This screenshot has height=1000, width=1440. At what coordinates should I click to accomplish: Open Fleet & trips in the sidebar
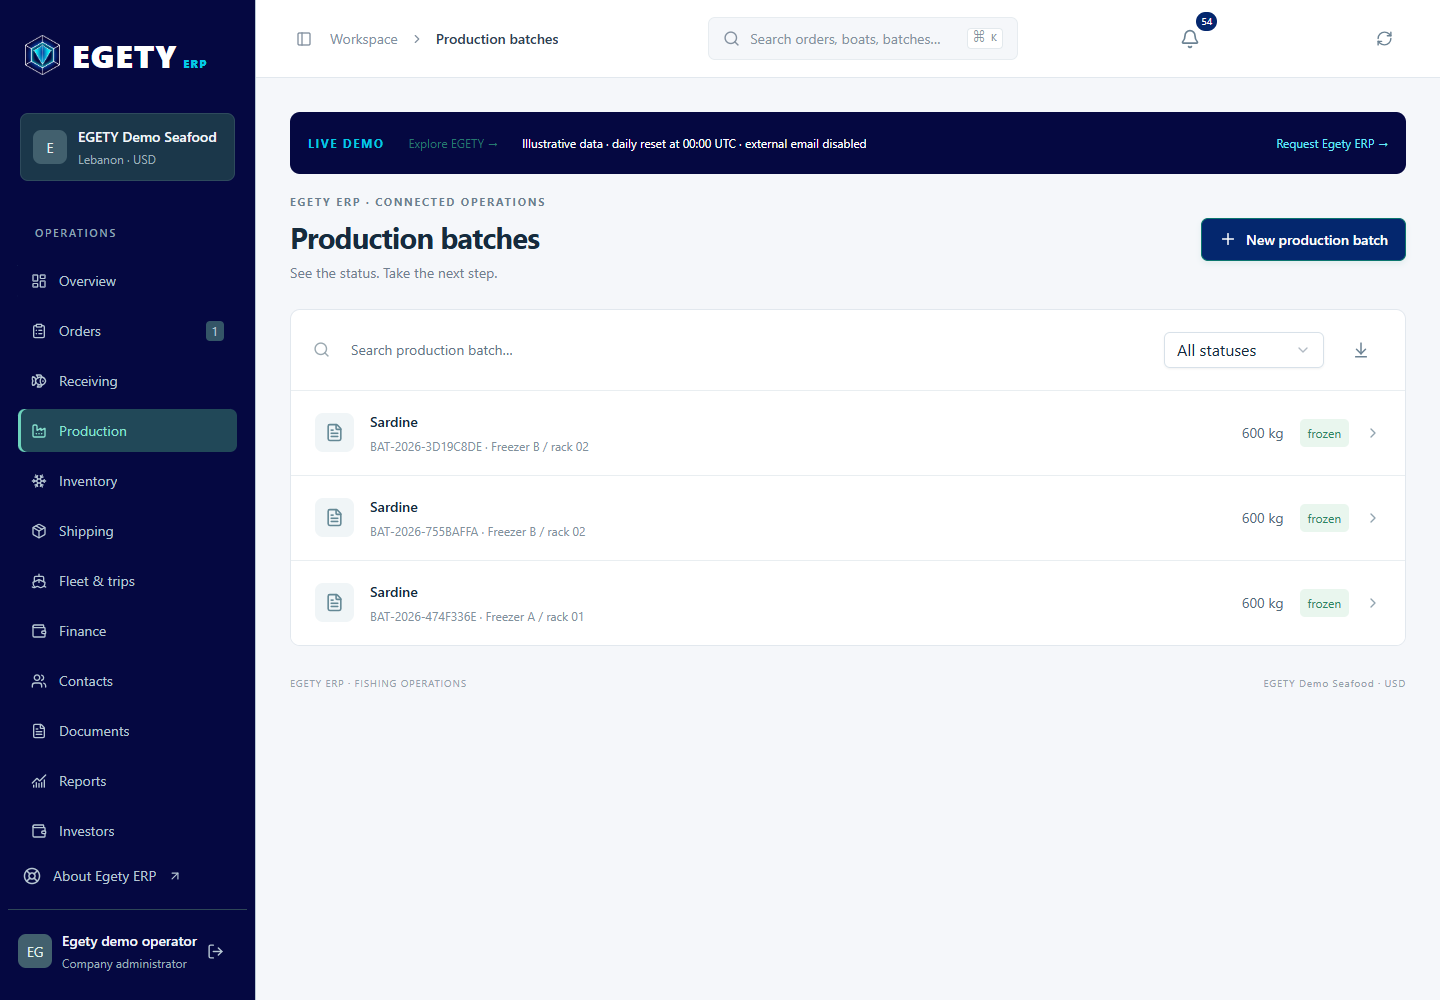coord(128,581)
